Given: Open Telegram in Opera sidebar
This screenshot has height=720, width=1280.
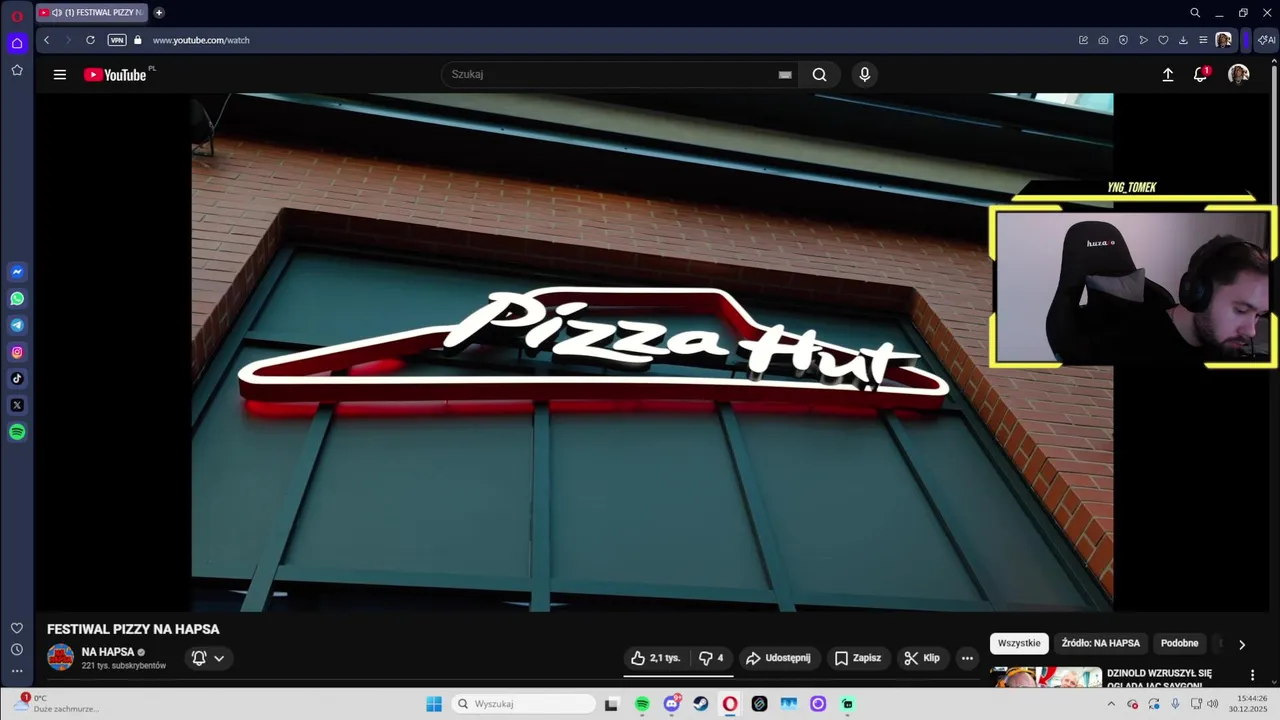Looking at the screenshot, I should 17,325.
